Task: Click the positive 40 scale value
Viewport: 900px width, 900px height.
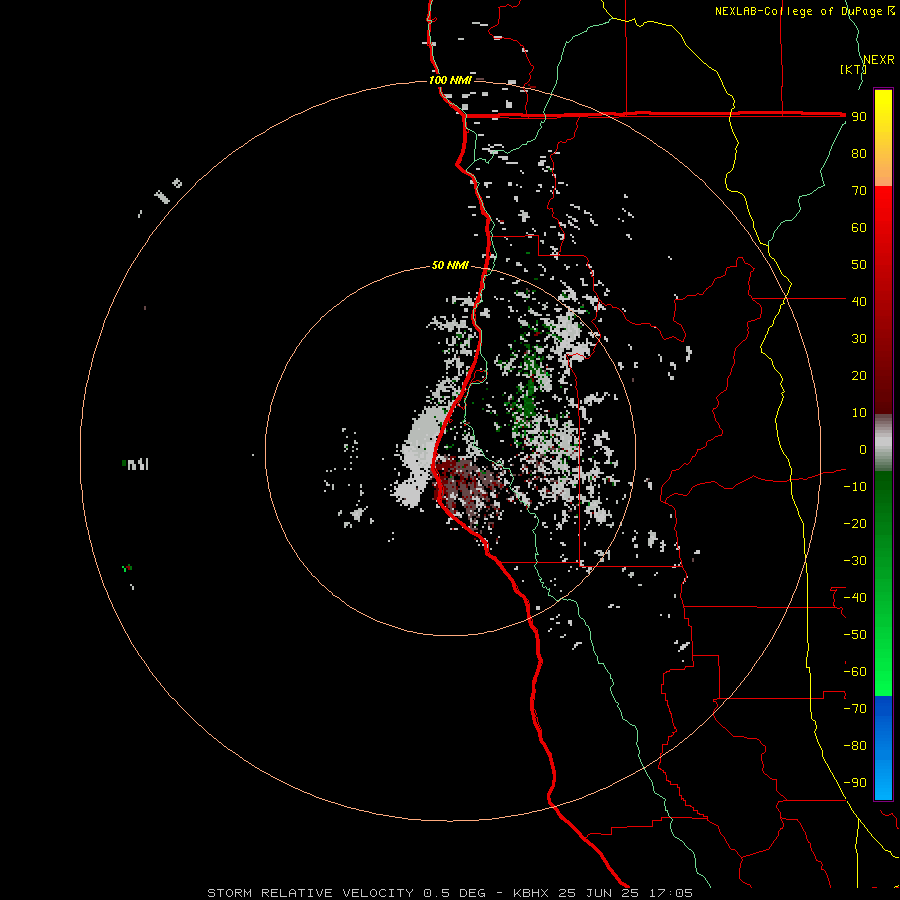Action: tap(859, 302)
